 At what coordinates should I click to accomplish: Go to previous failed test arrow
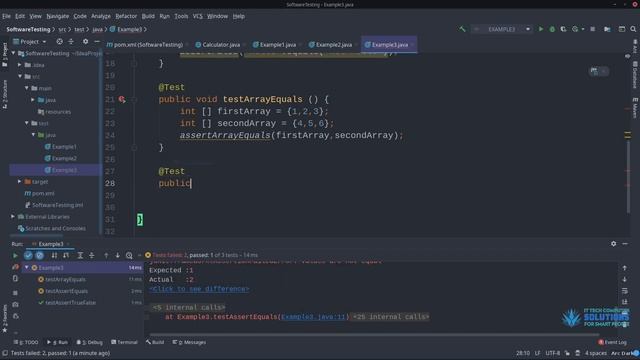[x=106, y=256]
